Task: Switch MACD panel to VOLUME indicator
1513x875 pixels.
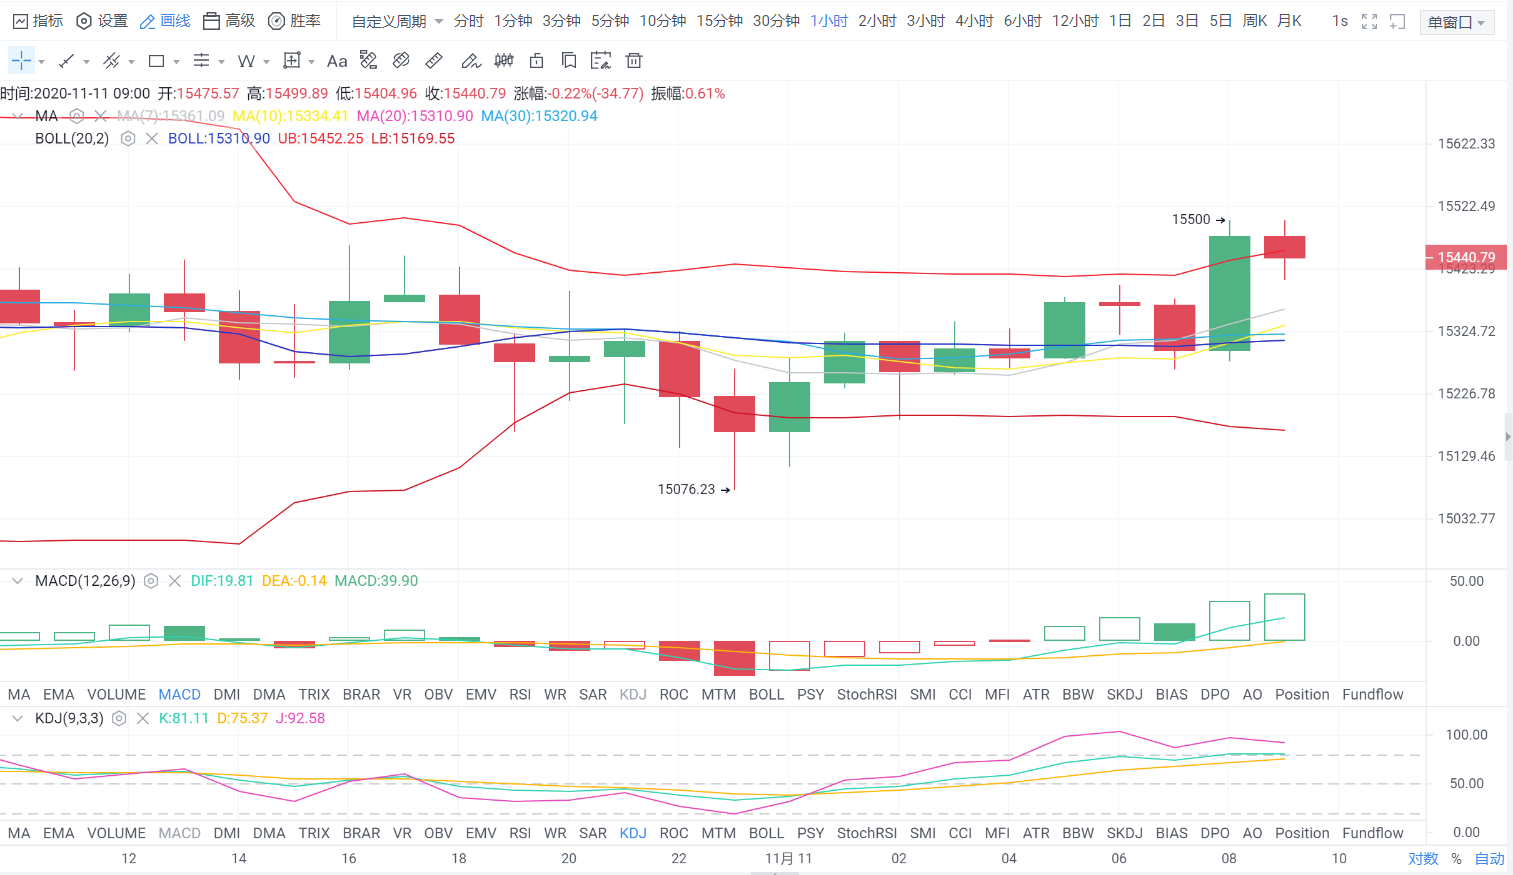Action: (x=116, y=694)
